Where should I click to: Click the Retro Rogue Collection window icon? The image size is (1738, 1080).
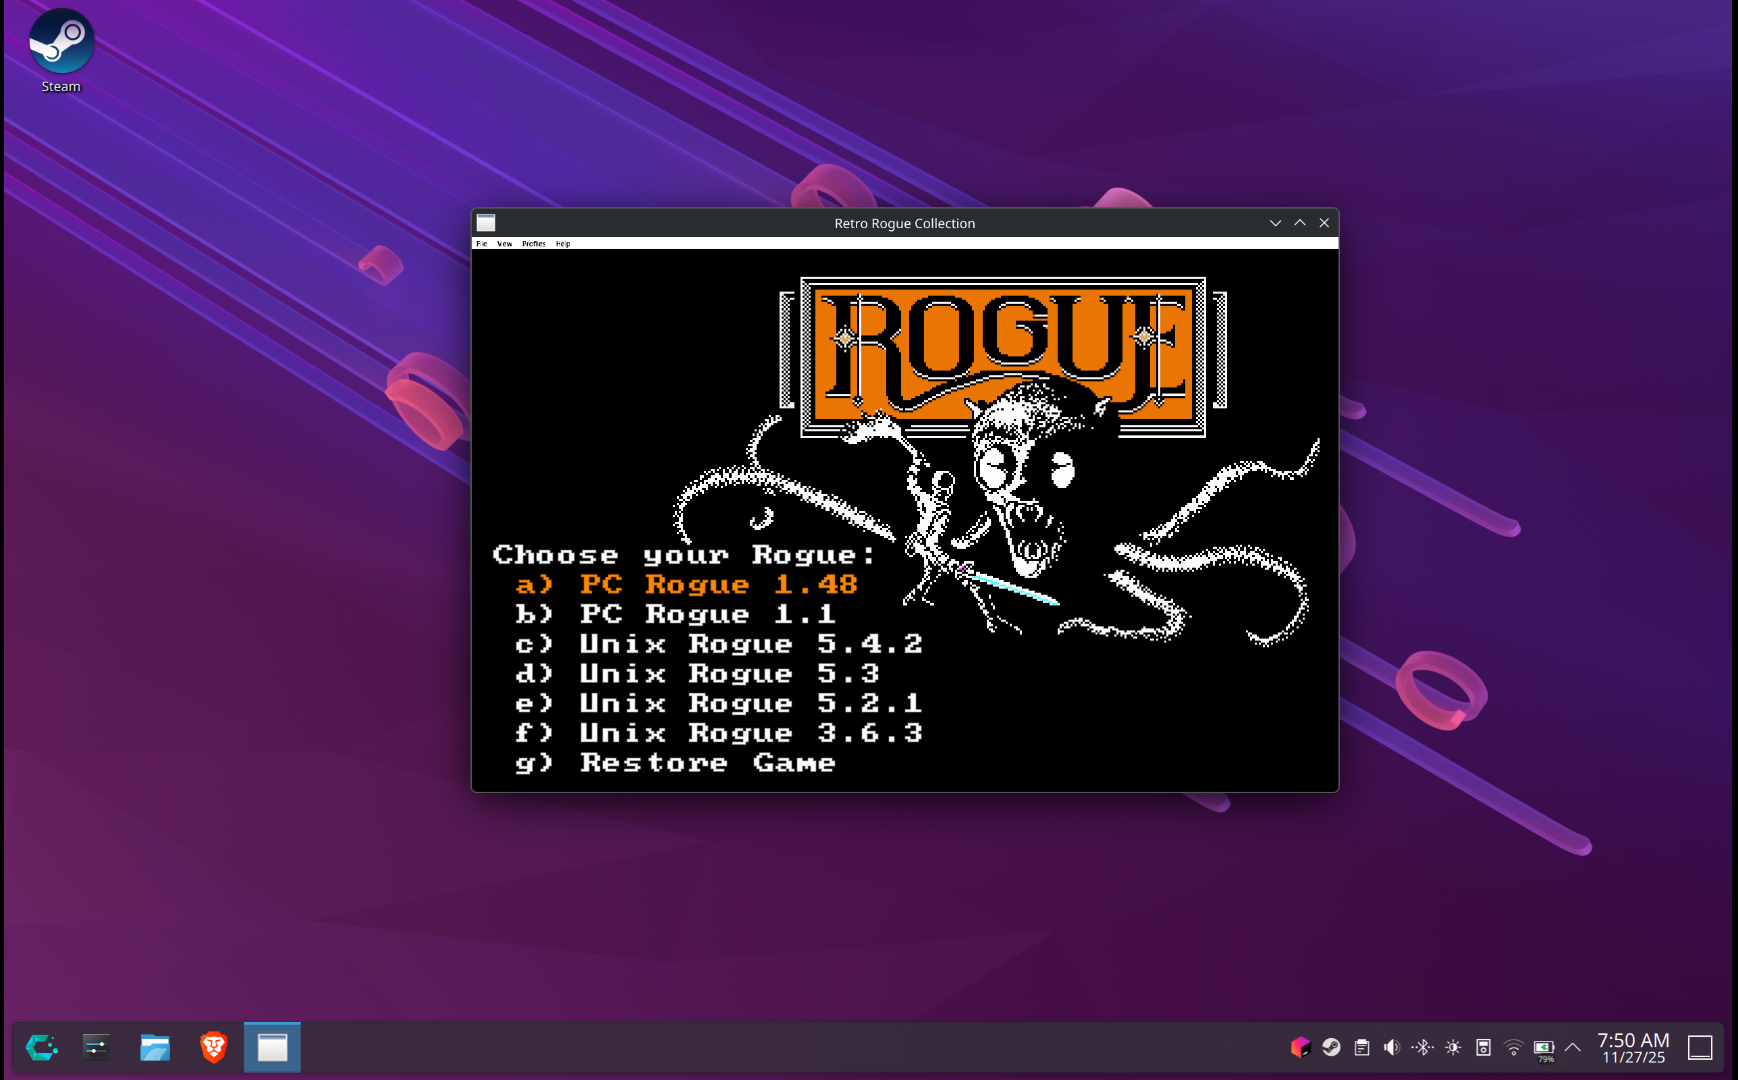coord(486,223)
